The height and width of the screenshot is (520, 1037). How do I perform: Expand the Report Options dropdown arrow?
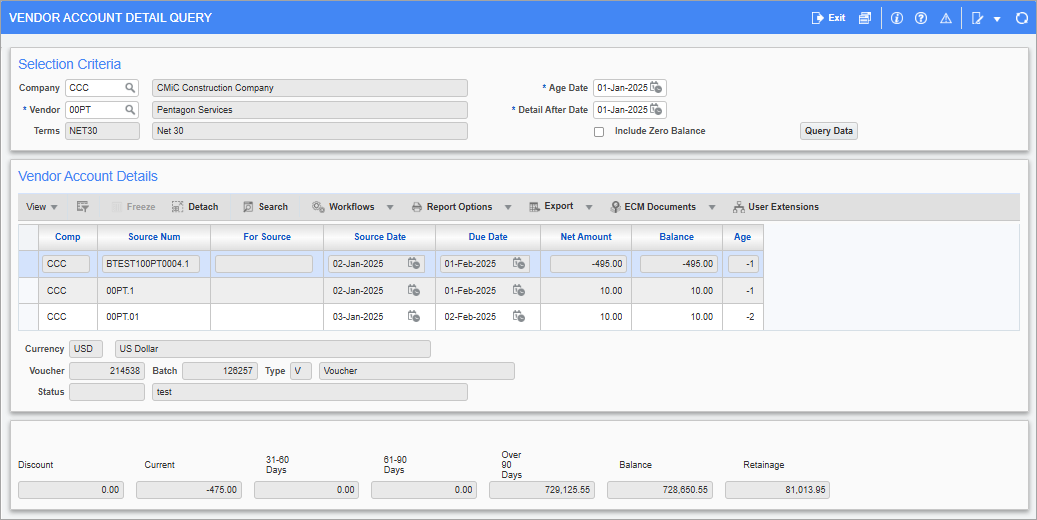click(x=508, y=208)
